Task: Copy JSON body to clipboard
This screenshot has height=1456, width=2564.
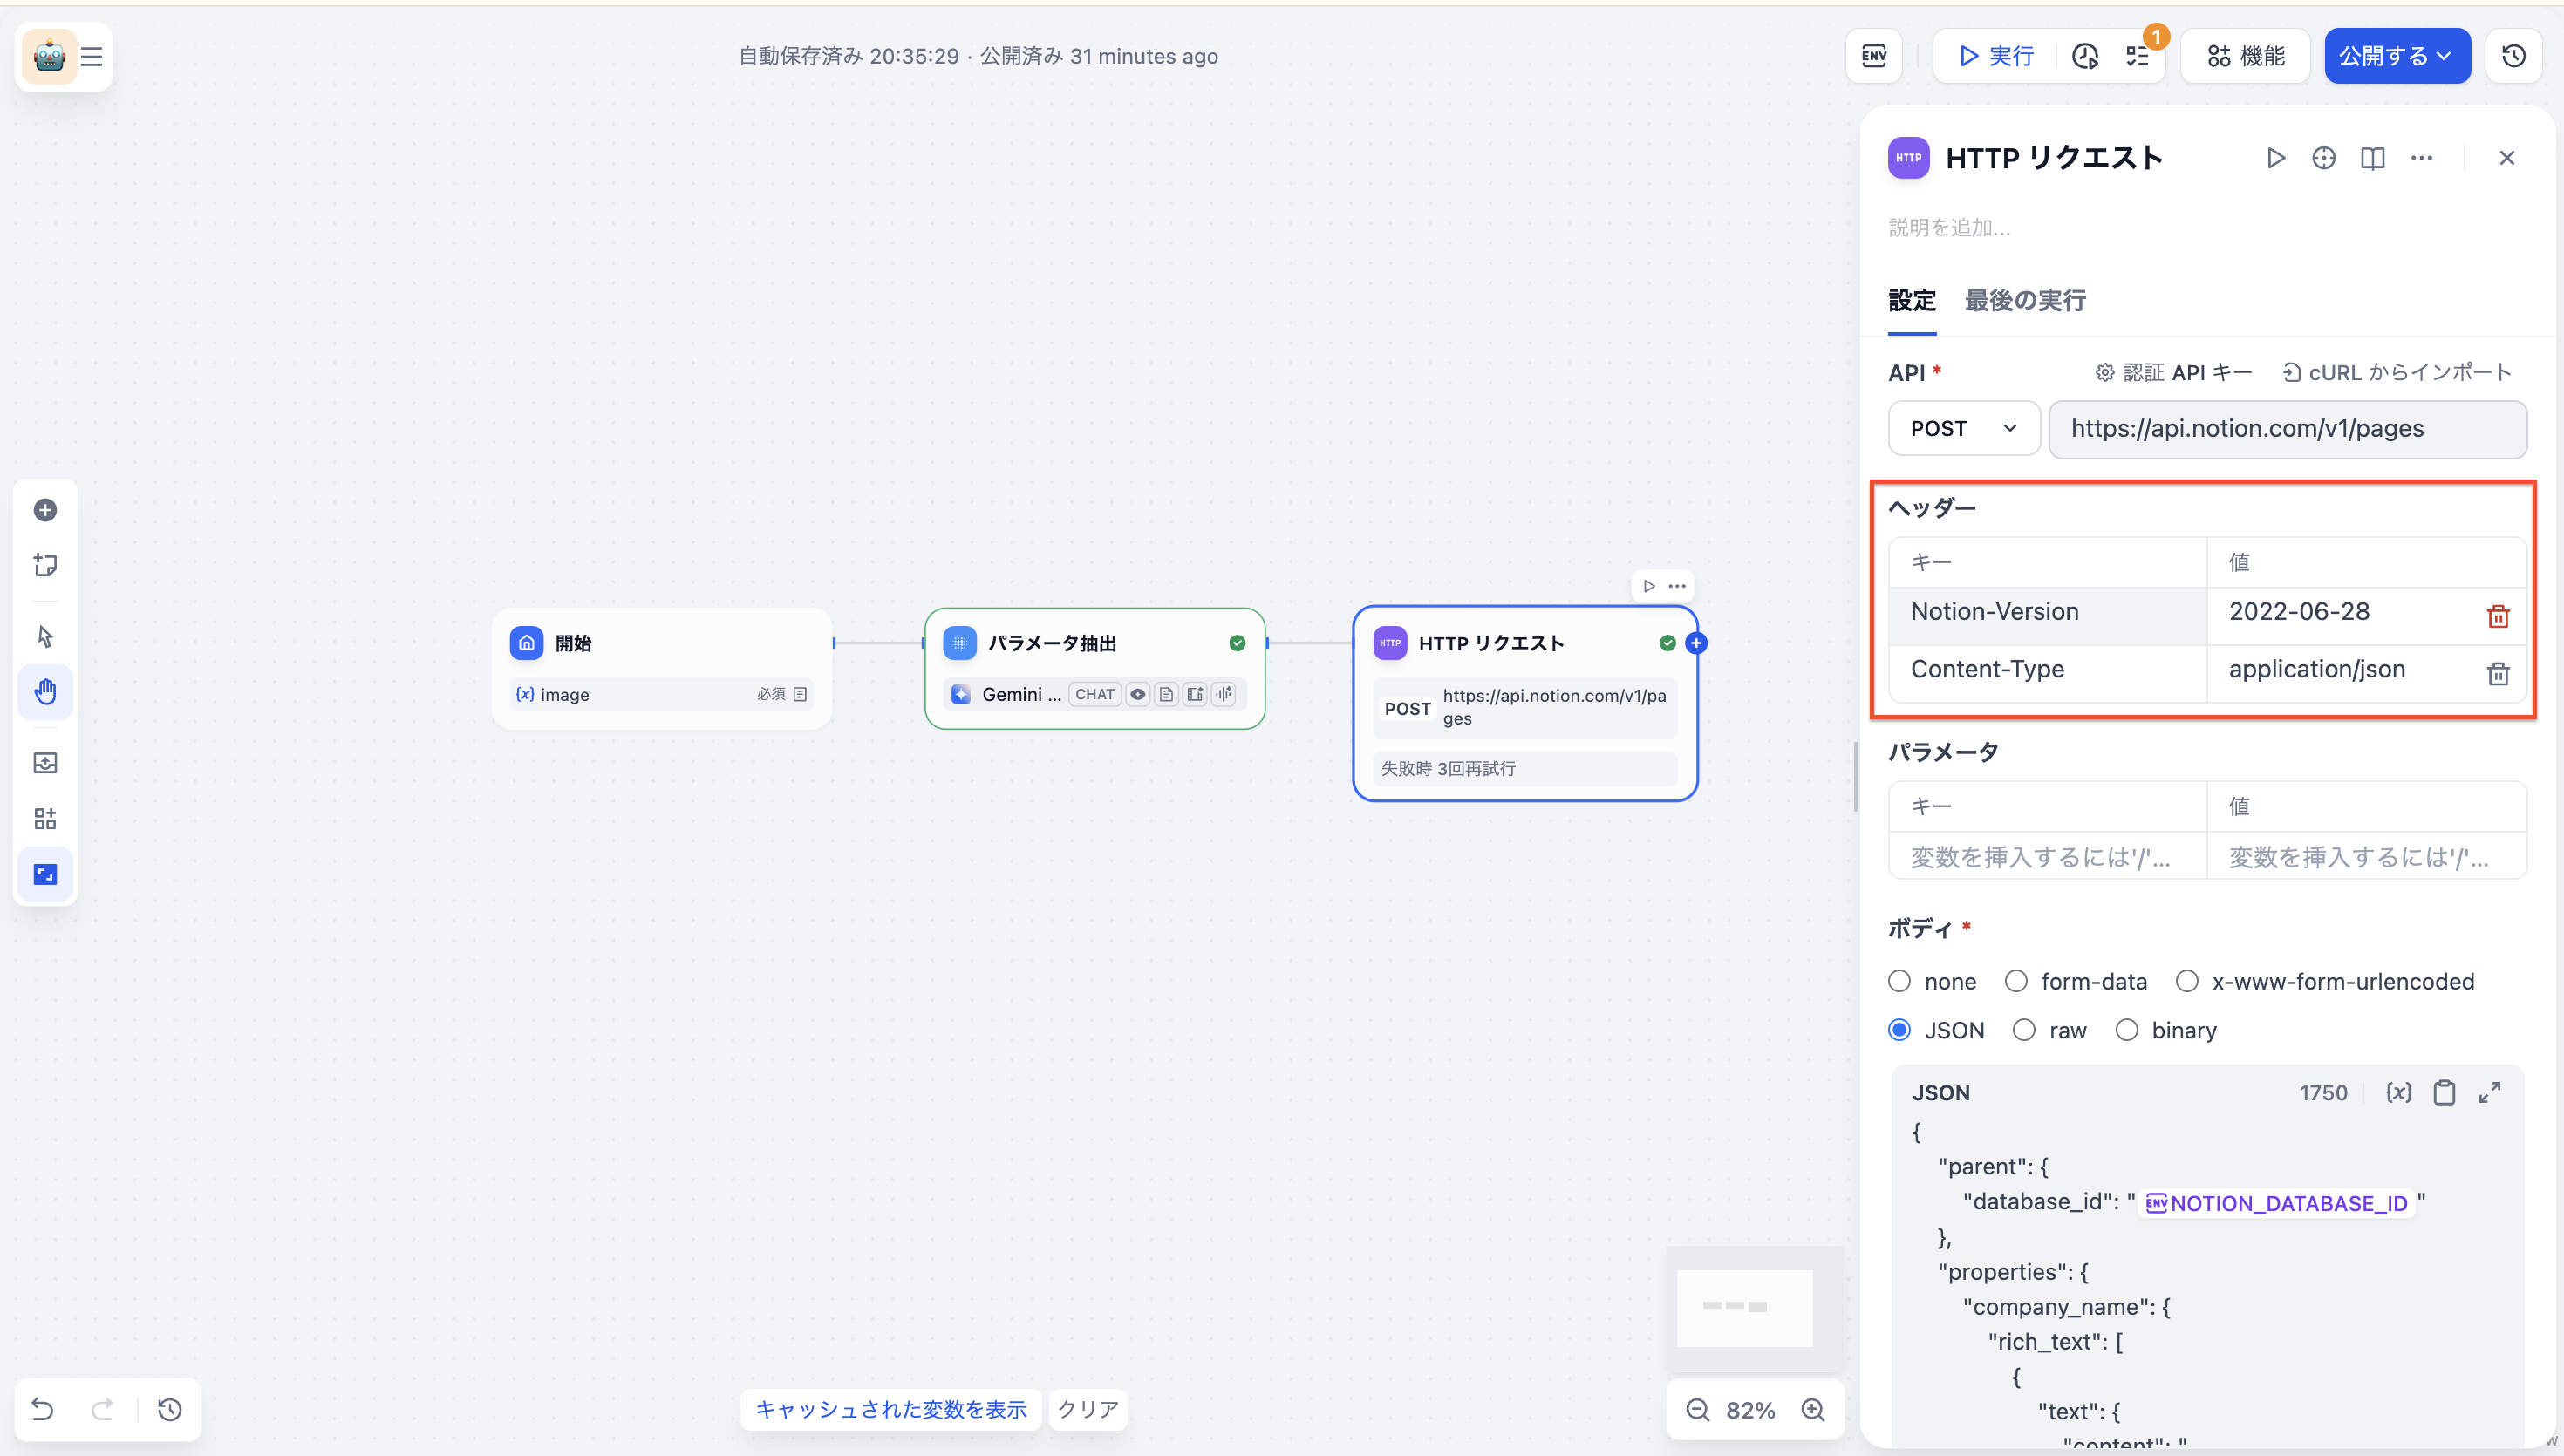Action: [2444, 1092]
